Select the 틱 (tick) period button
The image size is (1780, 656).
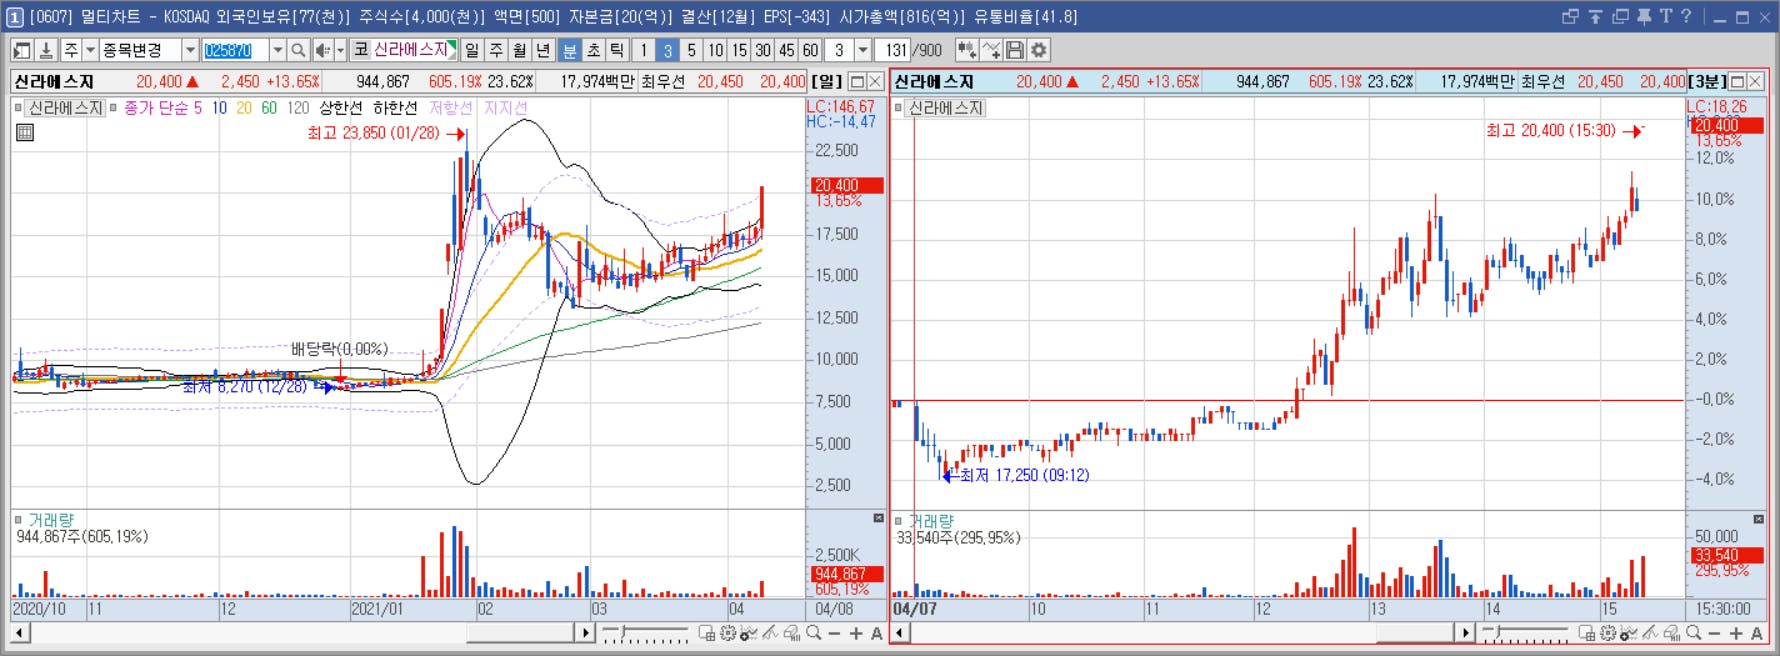click(x=618, y=50)
